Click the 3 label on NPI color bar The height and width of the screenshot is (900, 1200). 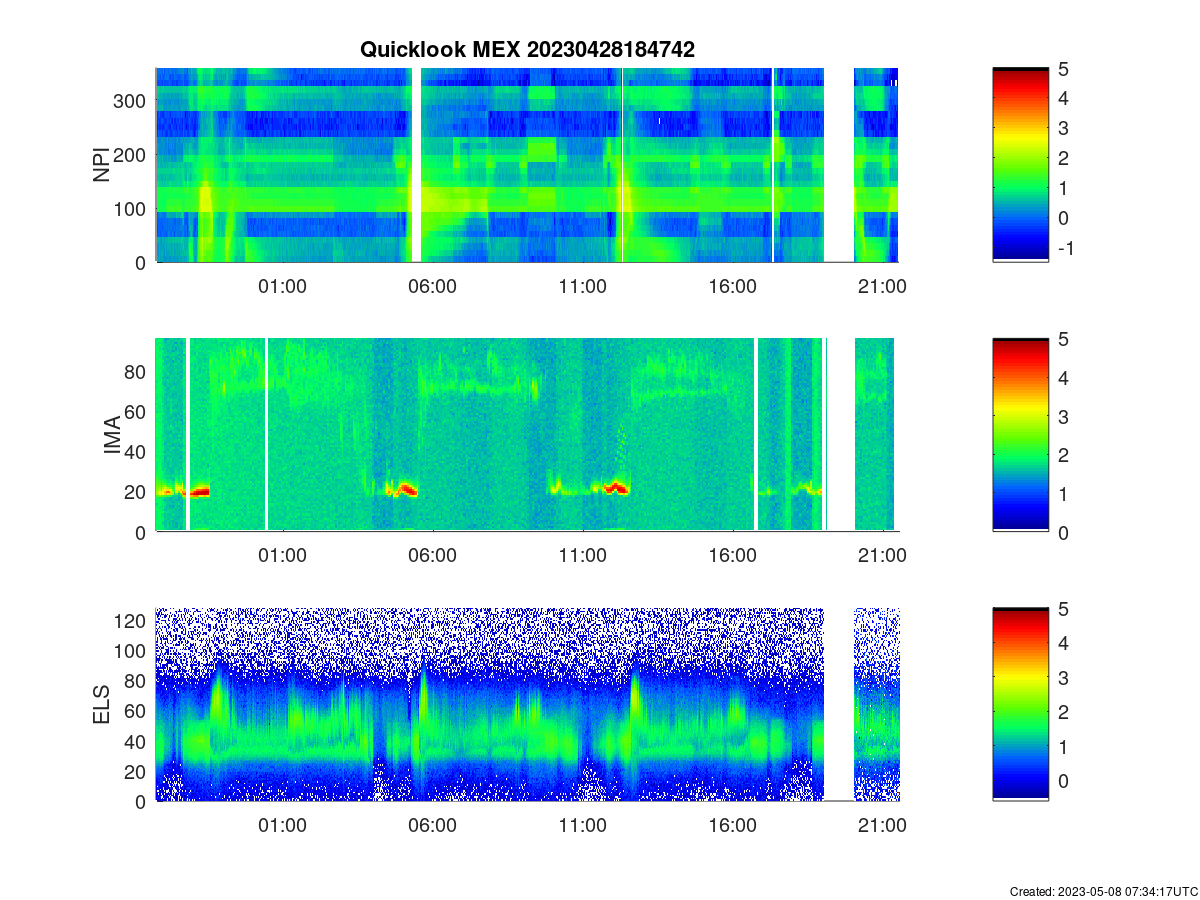tap(1064, 129)
